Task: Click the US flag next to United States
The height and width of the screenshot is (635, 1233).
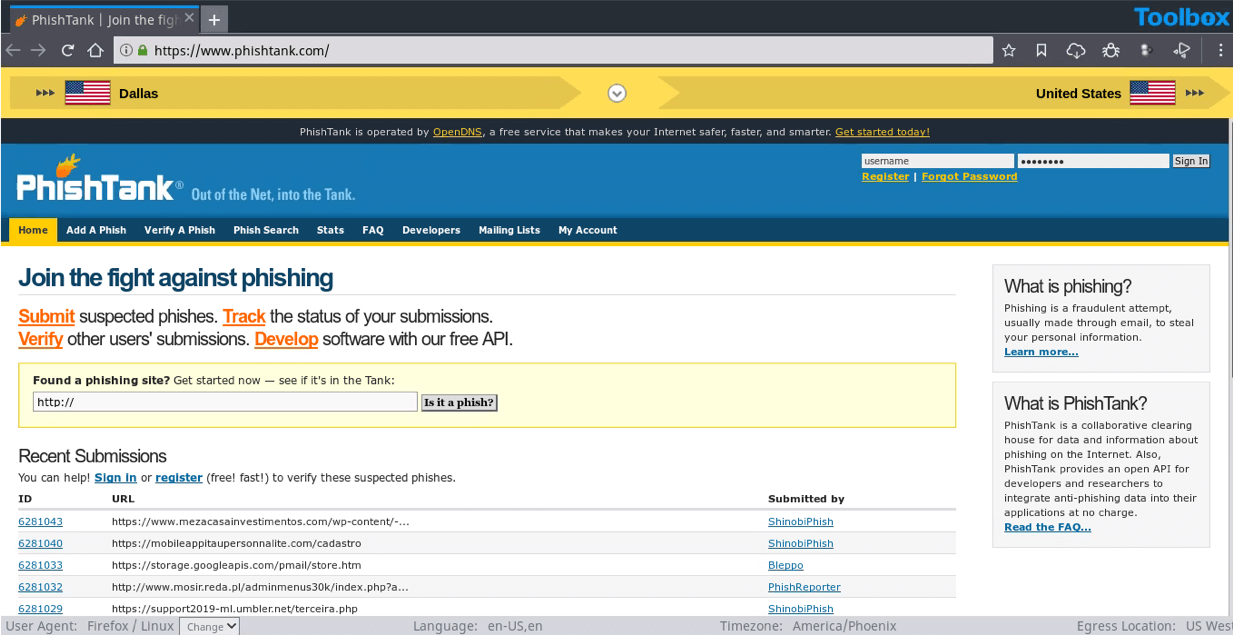Action: 1153,93
